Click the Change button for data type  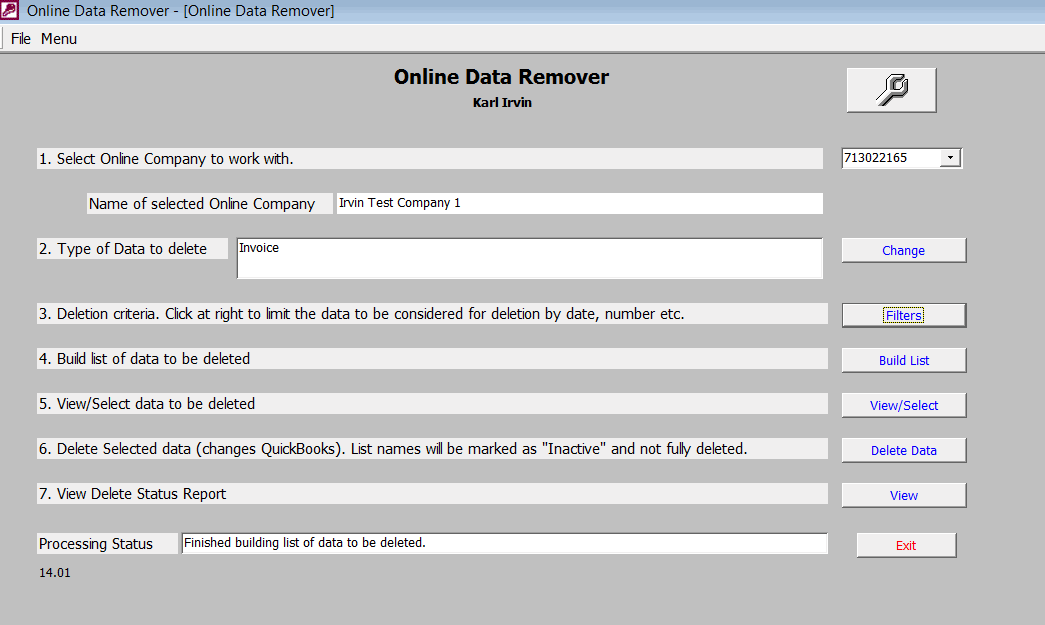pos(904,251)
